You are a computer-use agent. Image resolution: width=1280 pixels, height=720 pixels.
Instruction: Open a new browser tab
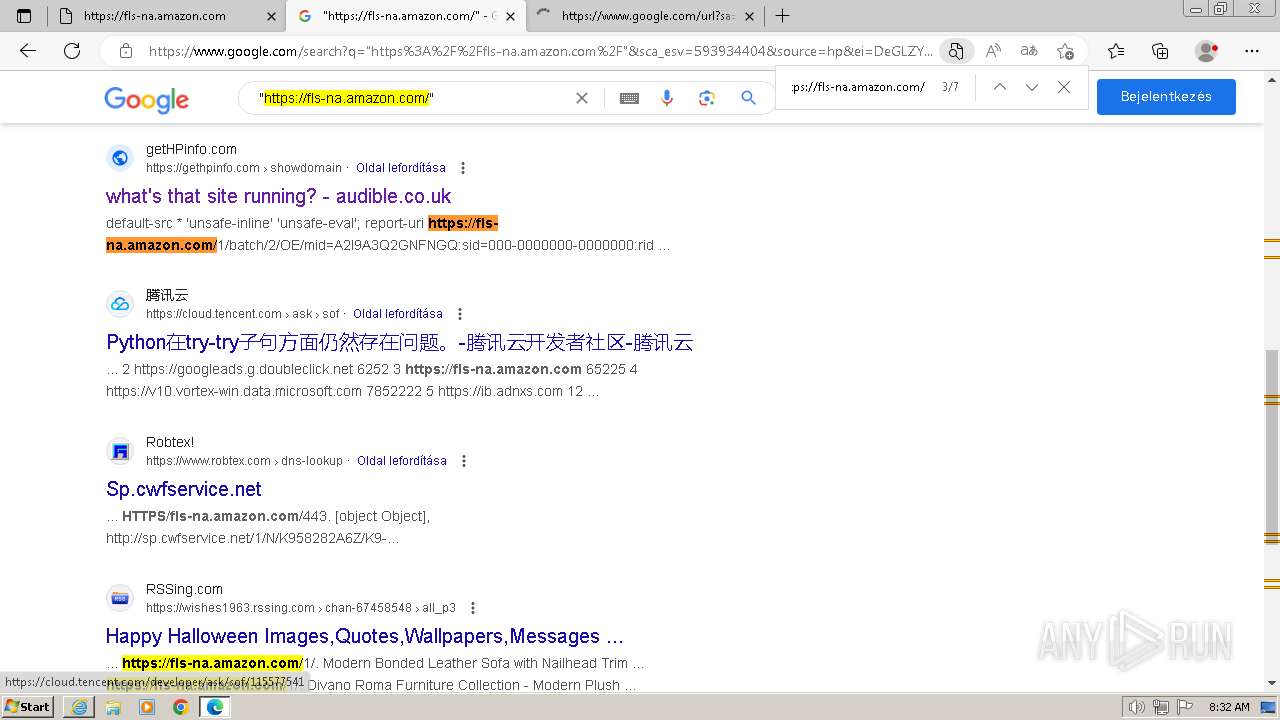[783, 16]
